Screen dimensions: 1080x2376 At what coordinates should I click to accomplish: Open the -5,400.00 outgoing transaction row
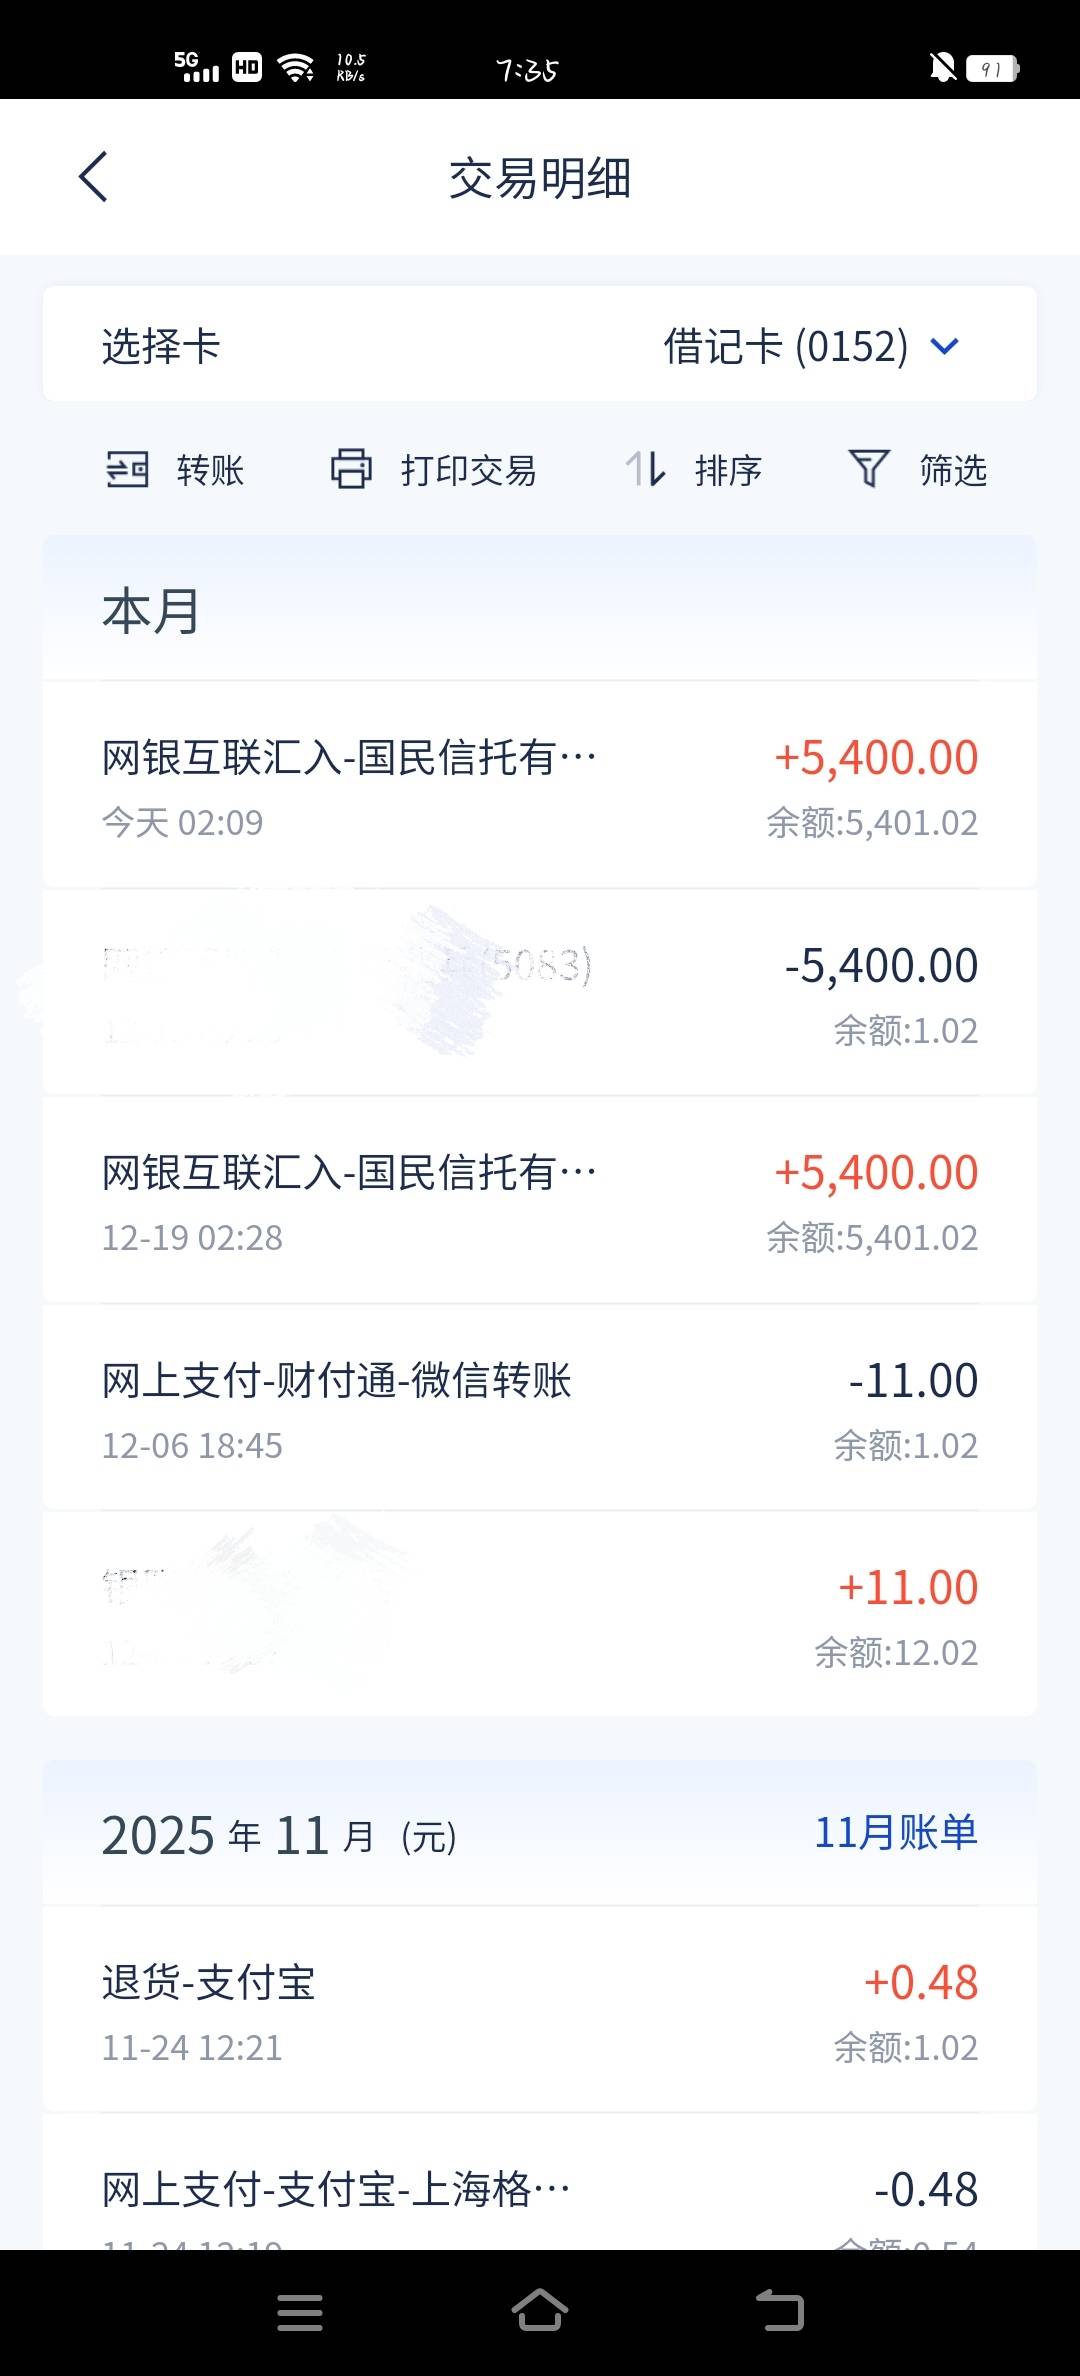coord(540,995)
